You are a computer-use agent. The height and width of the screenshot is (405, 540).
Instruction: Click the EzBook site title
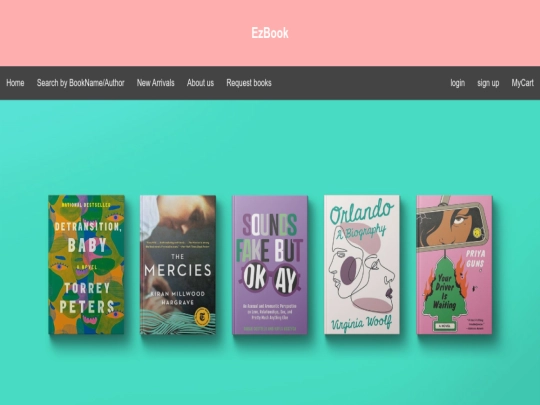270,33
